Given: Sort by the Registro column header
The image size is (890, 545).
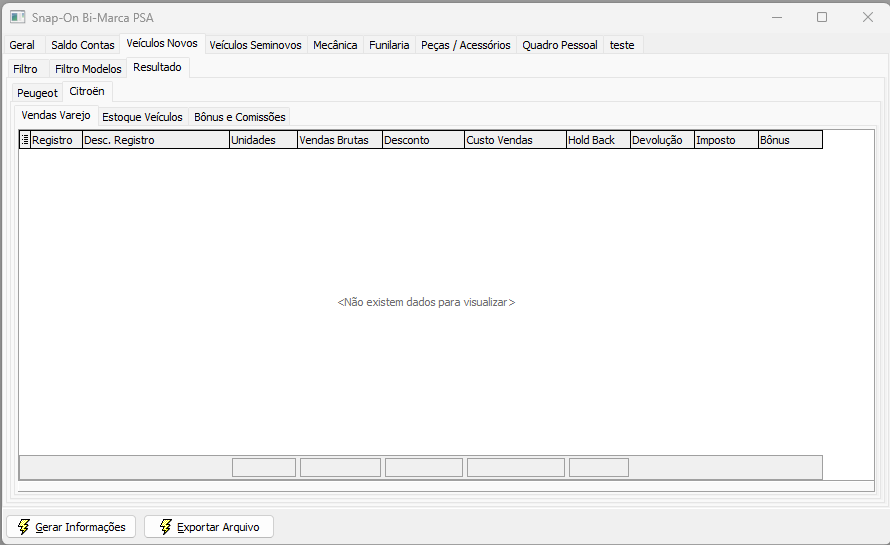Looking at the screenshot, I should pos(56,140).
